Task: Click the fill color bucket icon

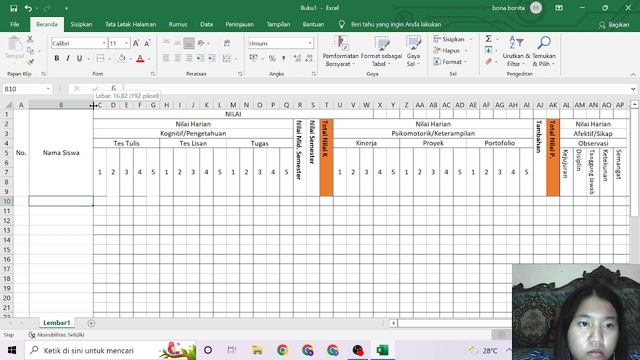Action: pos(122,58)
